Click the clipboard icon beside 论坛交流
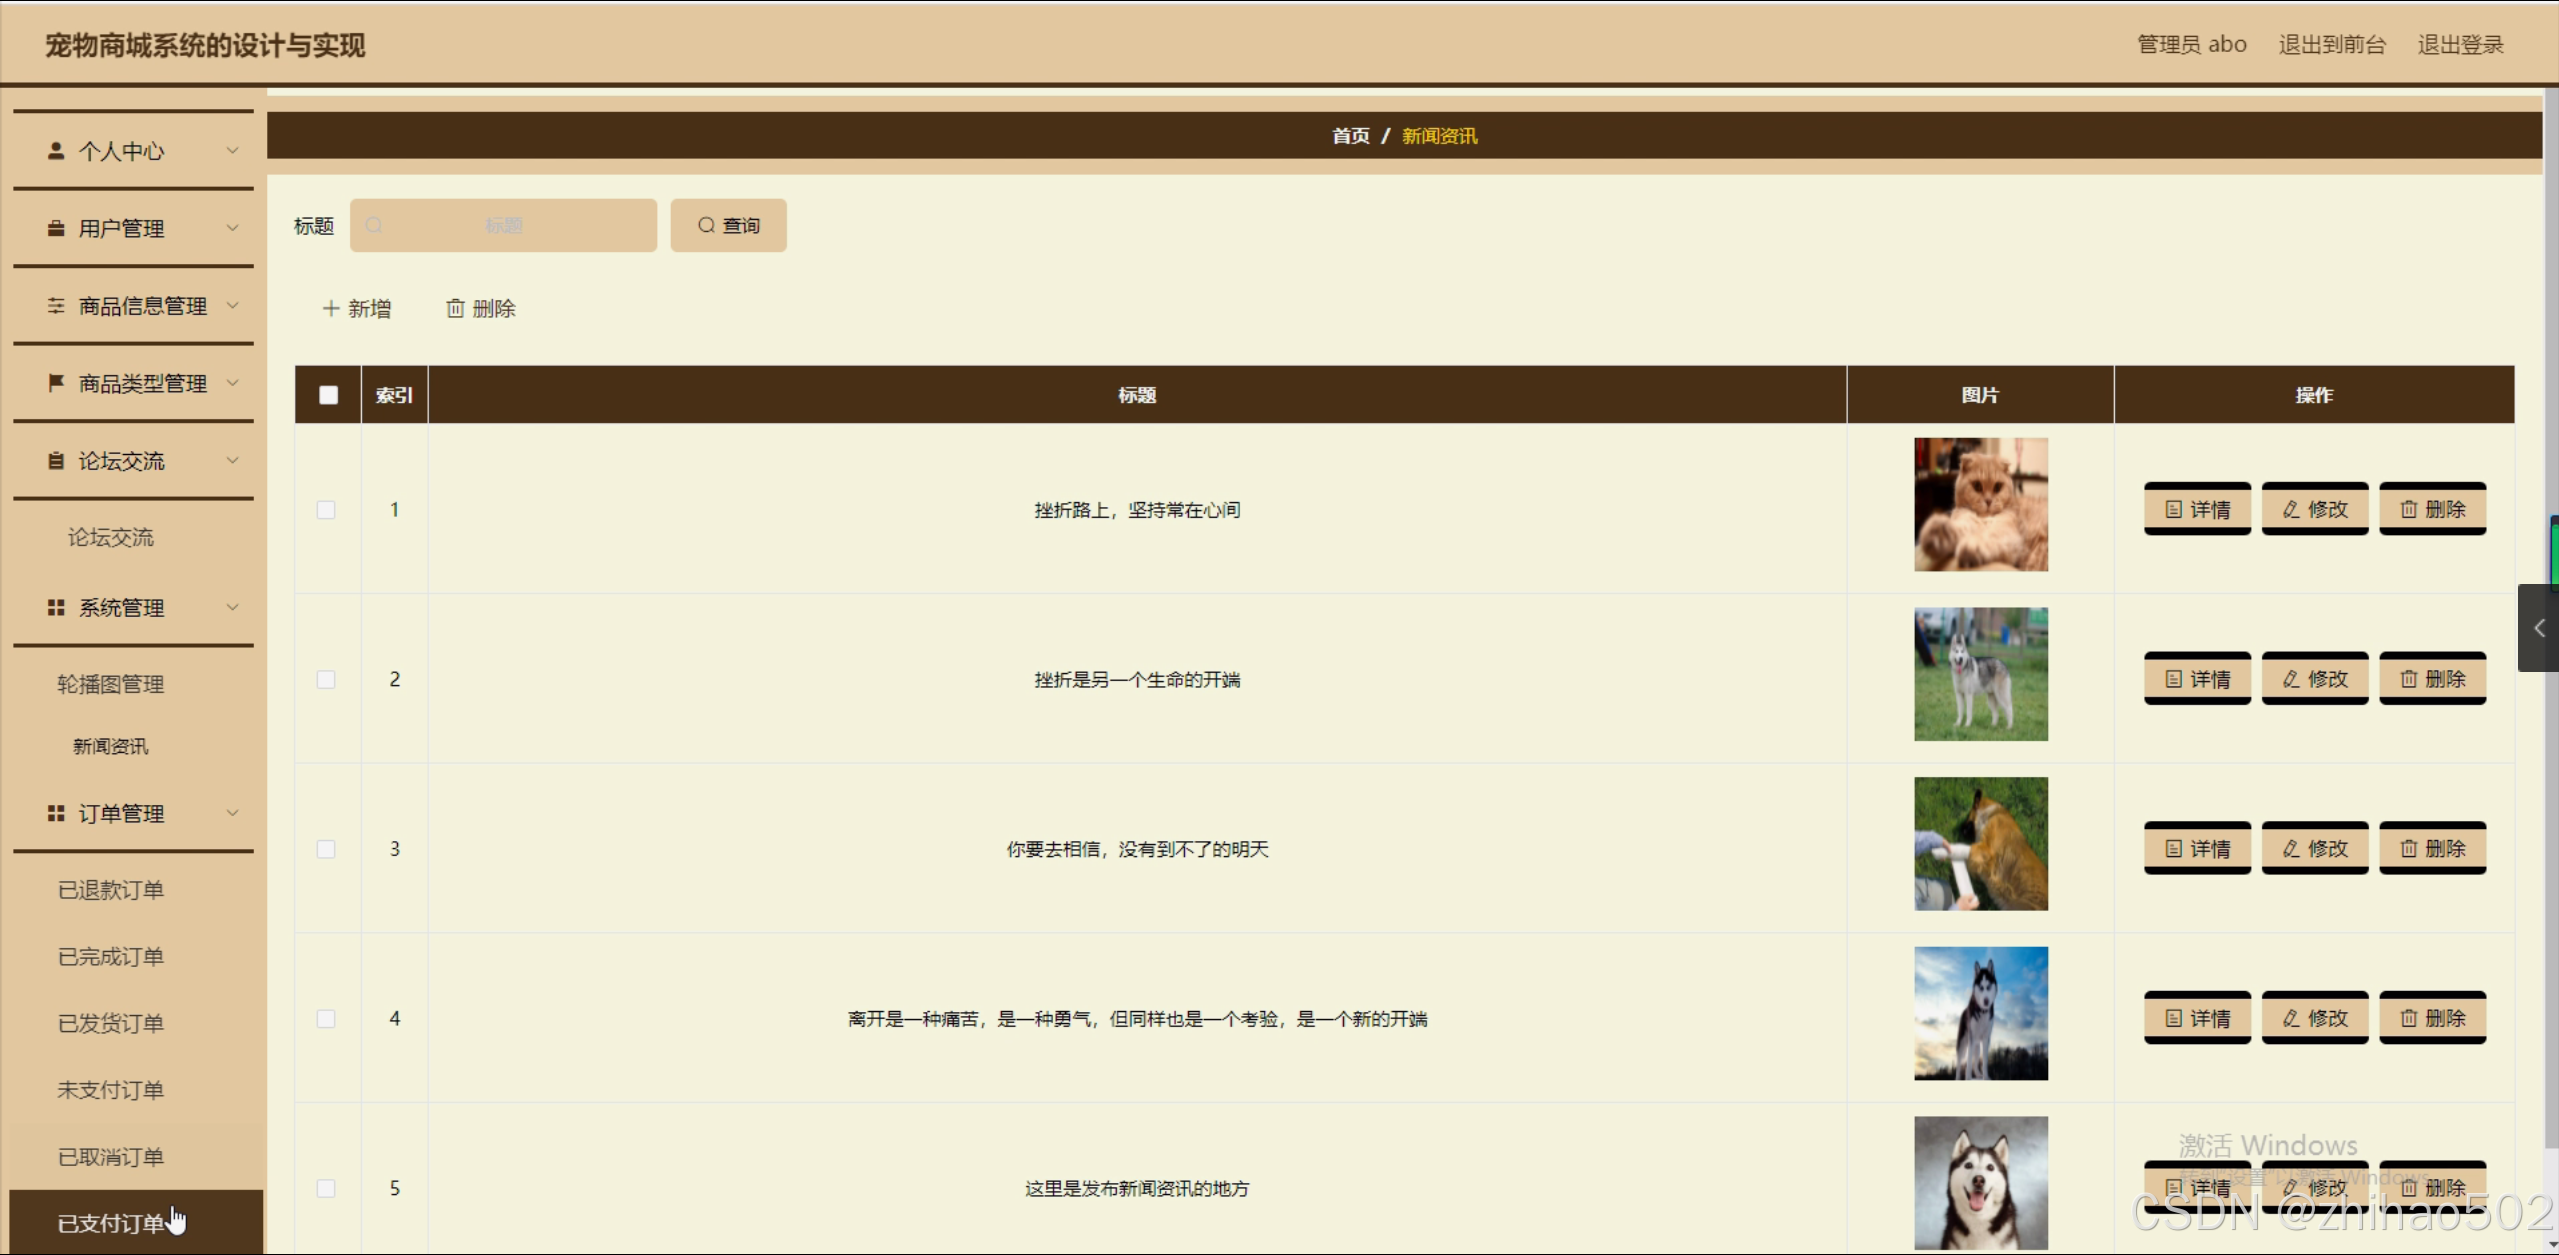The height and width of the screenshot is (1255, 2559). 56,461
